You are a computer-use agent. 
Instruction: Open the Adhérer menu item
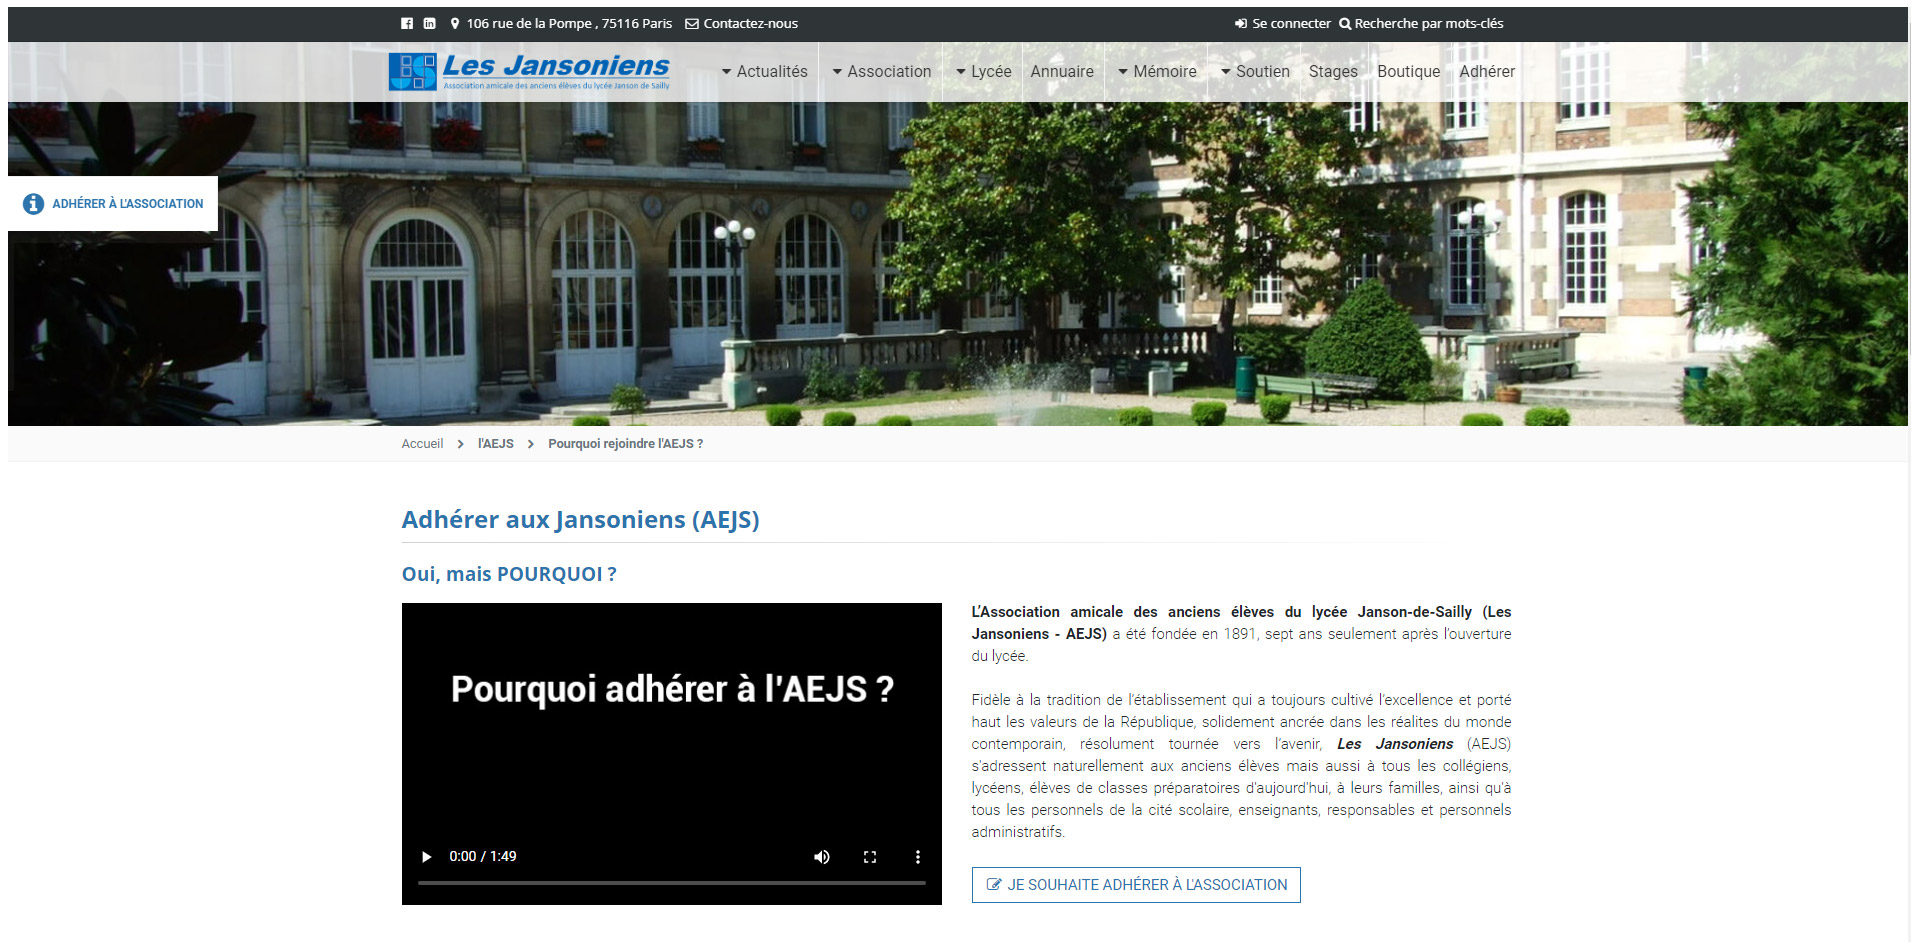click(x=1487, y=71)
